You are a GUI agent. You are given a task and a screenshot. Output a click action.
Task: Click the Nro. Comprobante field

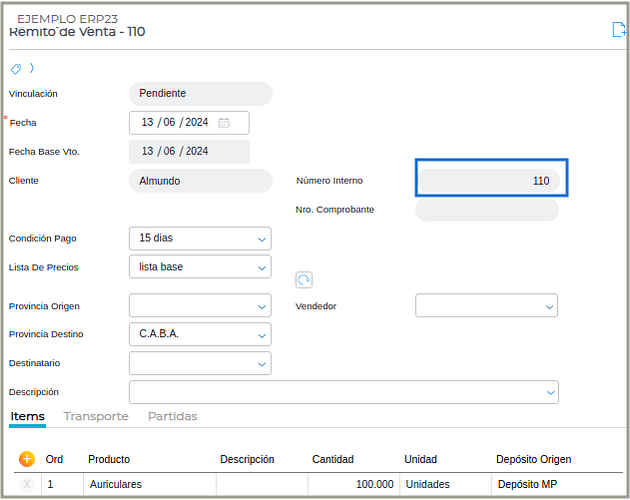(486, 210)
